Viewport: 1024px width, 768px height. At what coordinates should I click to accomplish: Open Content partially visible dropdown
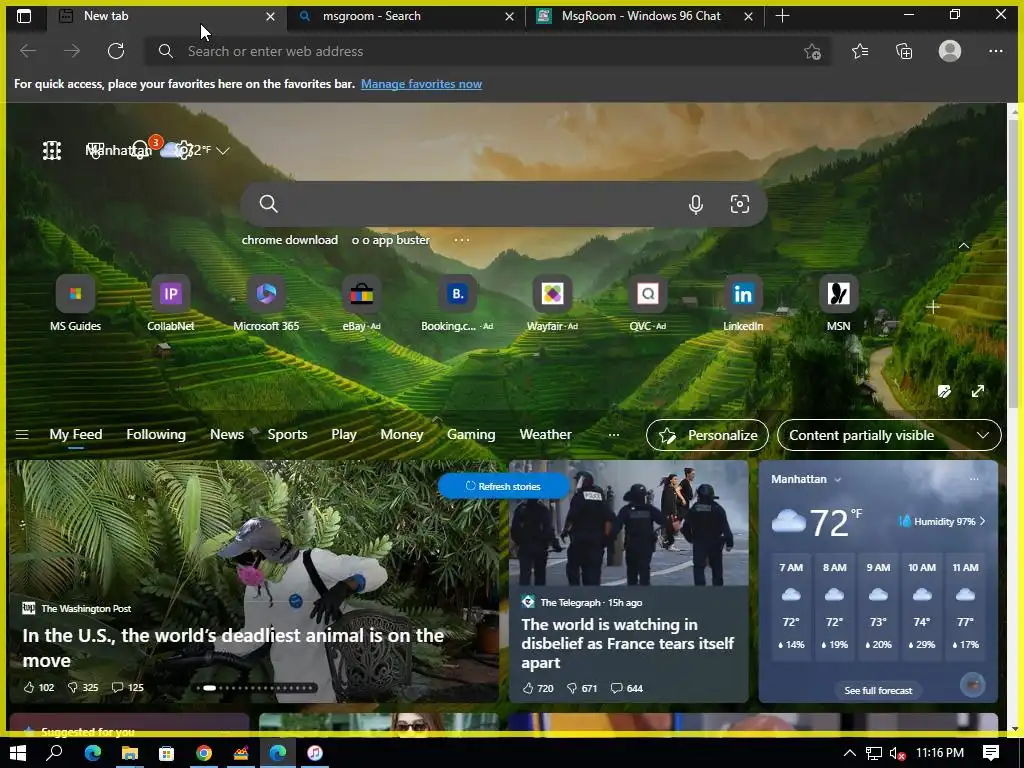pos(889,435)
